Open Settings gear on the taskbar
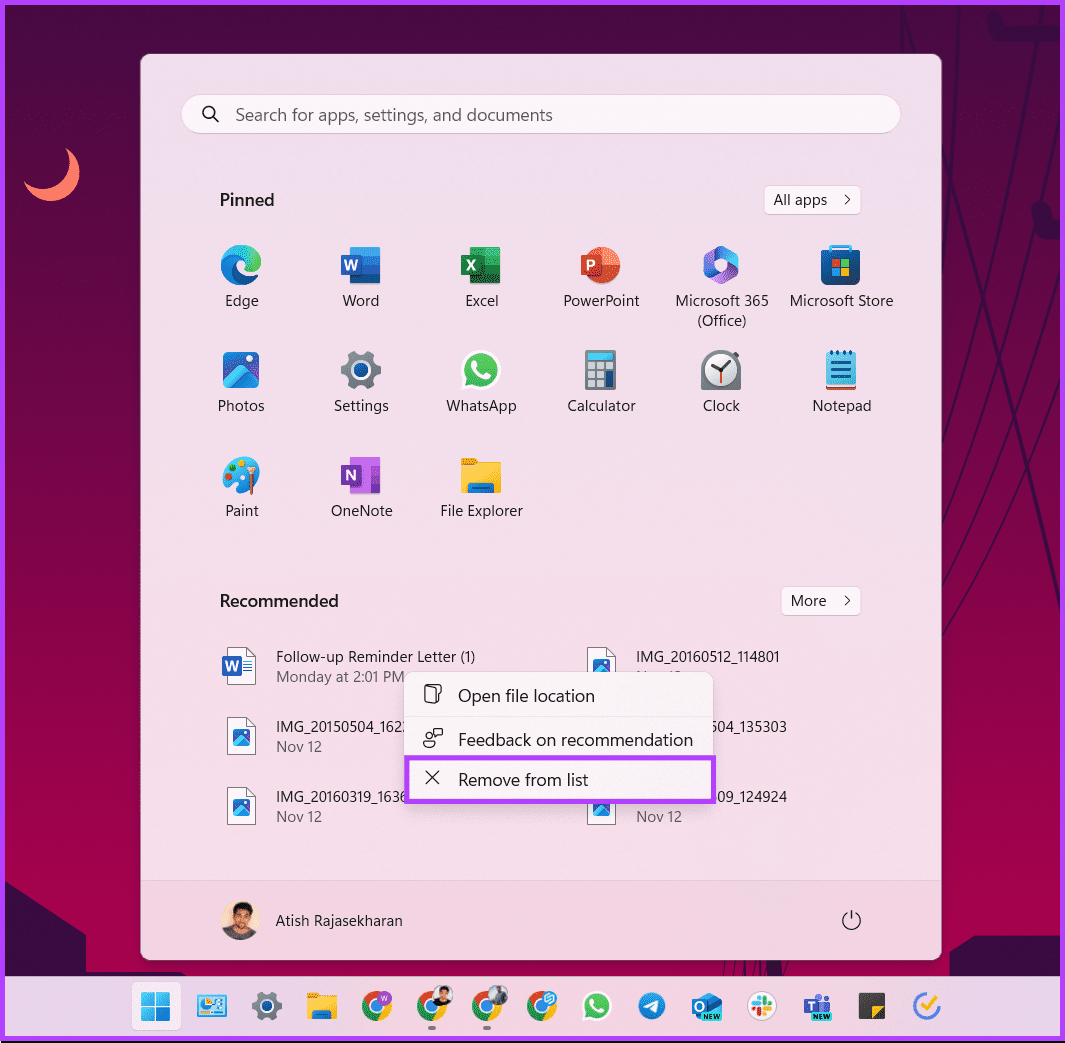The image size is (1065, 1043). pos(267,1006)
